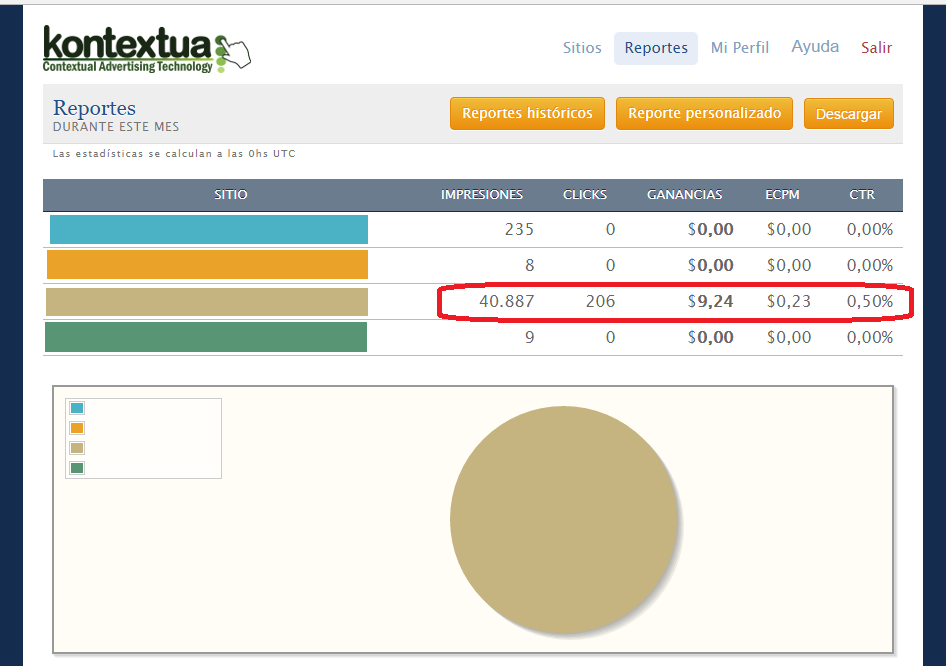Select impressions value 40.887

(x=507, y=301)
